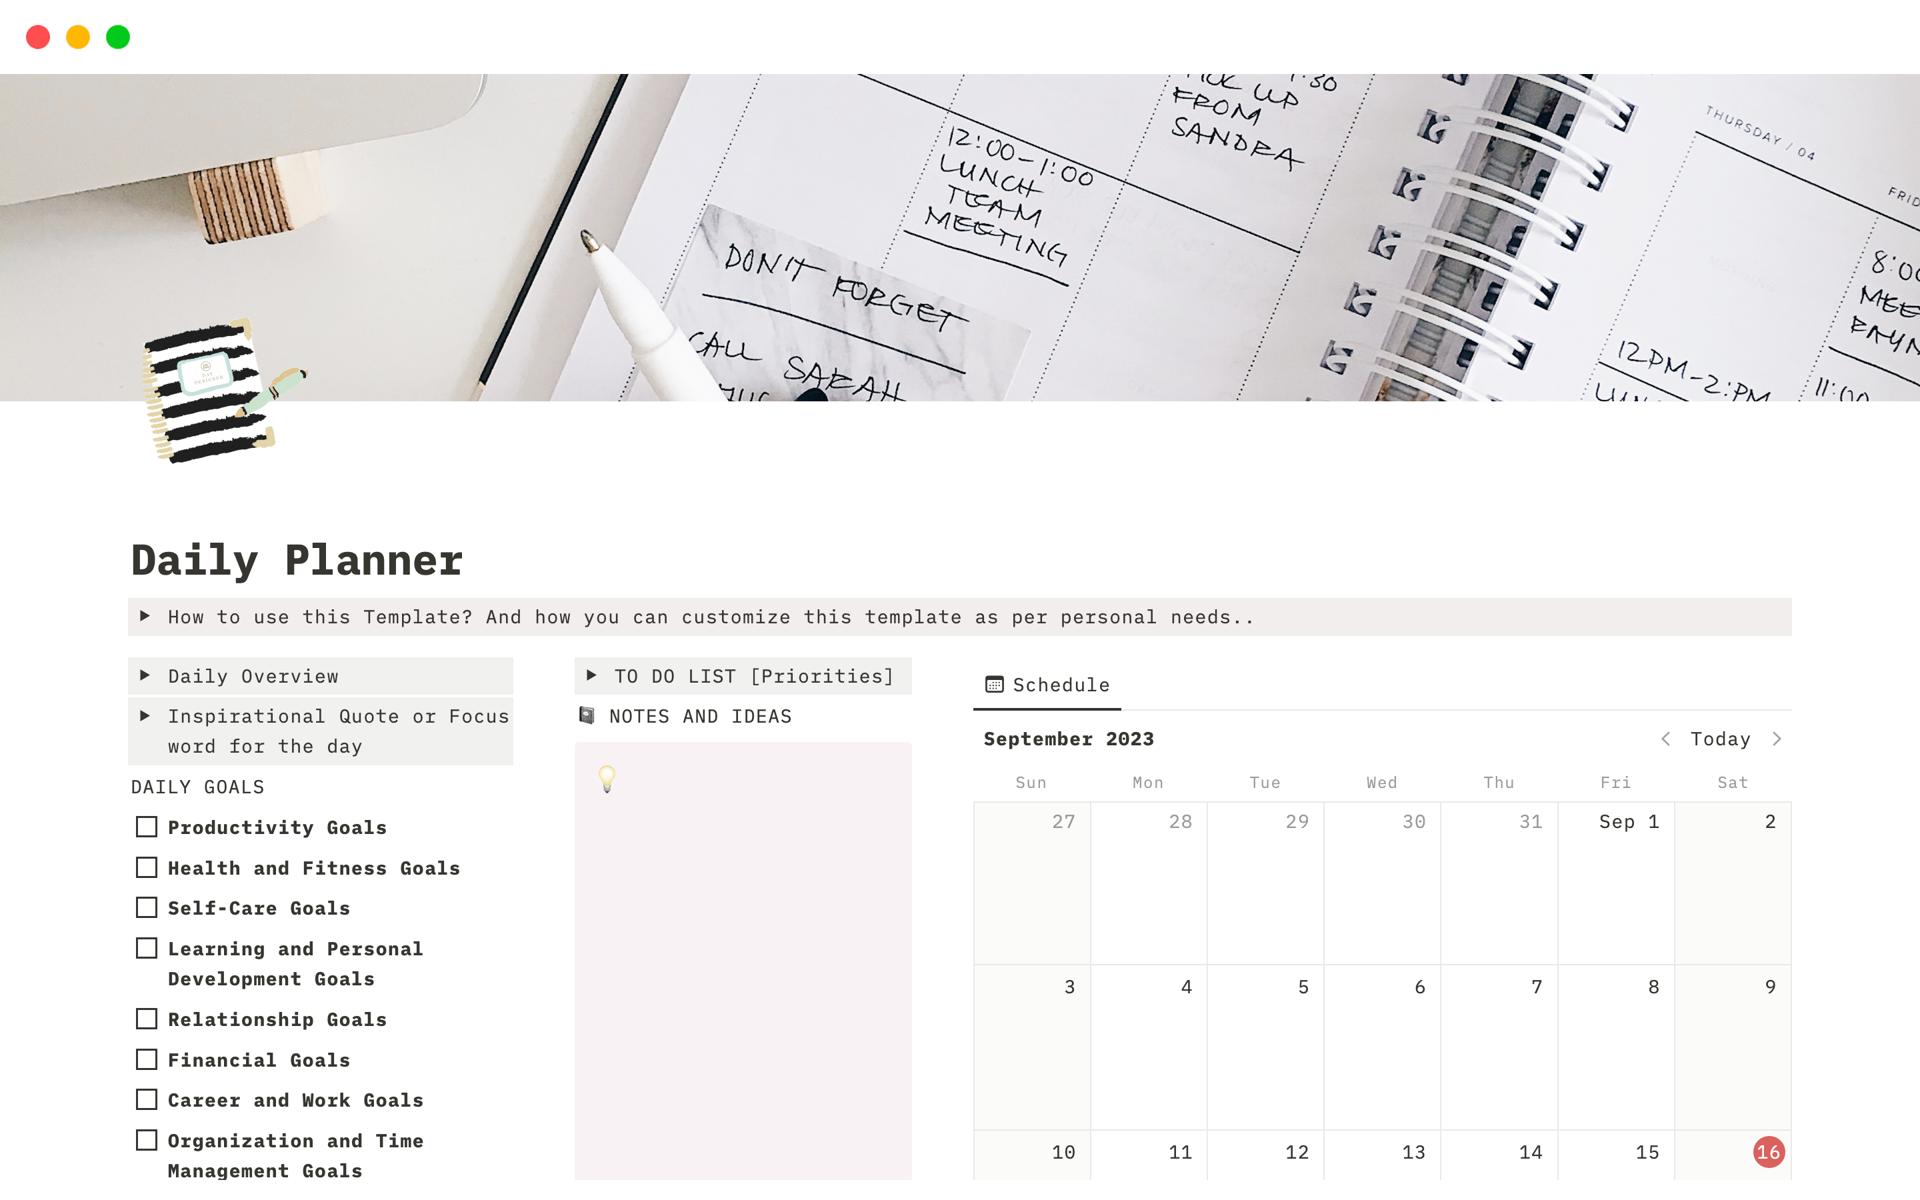
Task: Enable the Health and Fitness Goals checkbox
Action: (148, 867)
